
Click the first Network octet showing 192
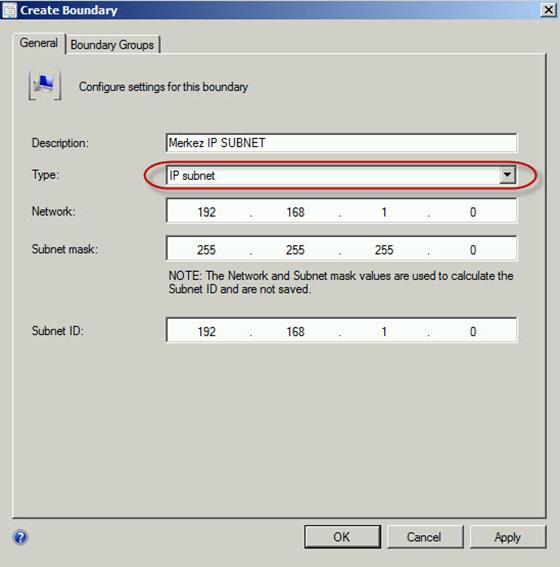coord(206,212)
